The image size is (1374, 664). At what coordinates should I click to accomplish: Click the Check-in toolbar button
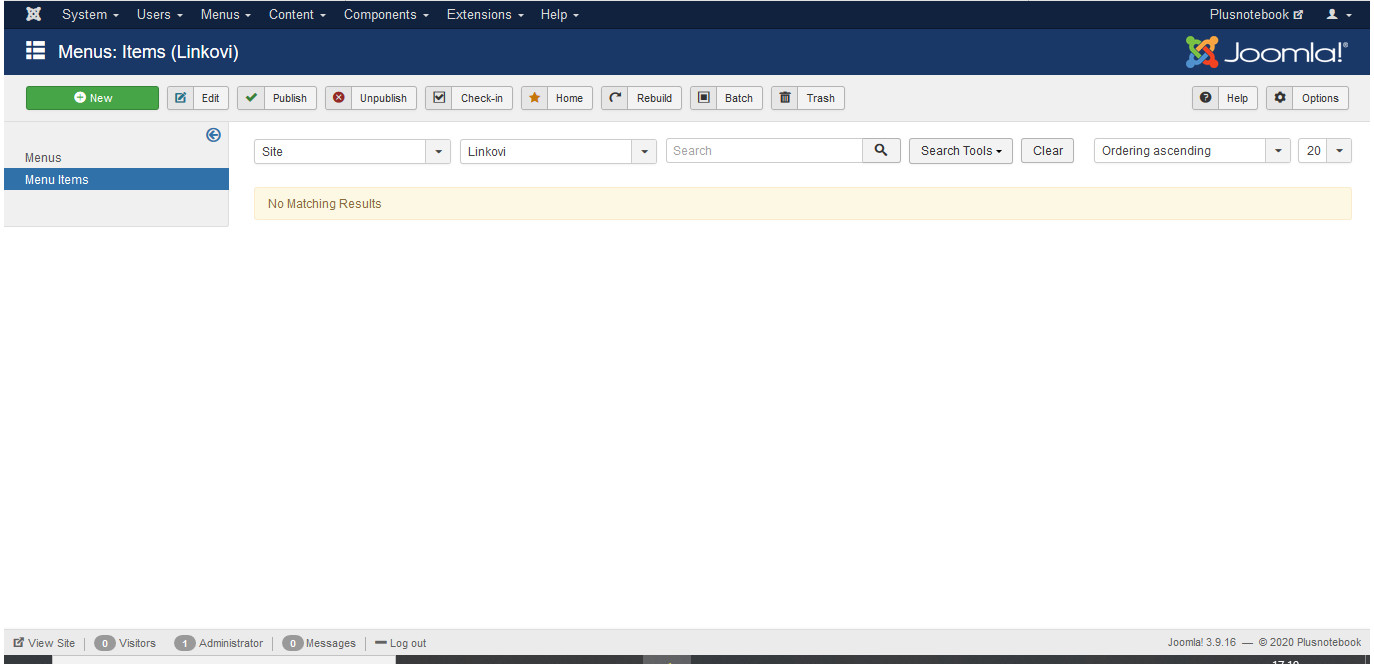tap(469, 98)
